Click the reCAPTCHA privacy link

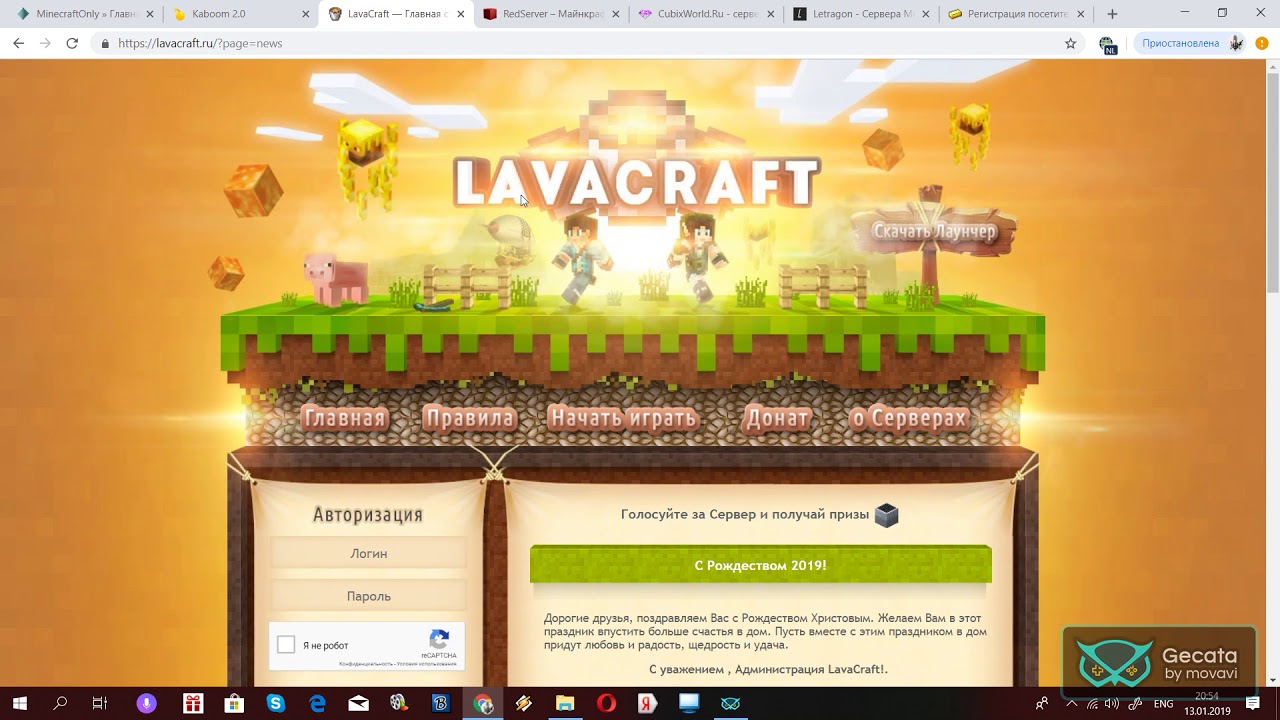[365, 664]
